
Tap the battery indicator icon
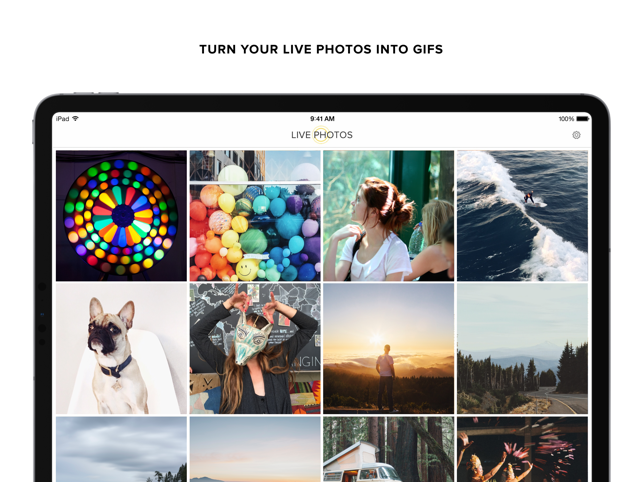click(582, 119)
